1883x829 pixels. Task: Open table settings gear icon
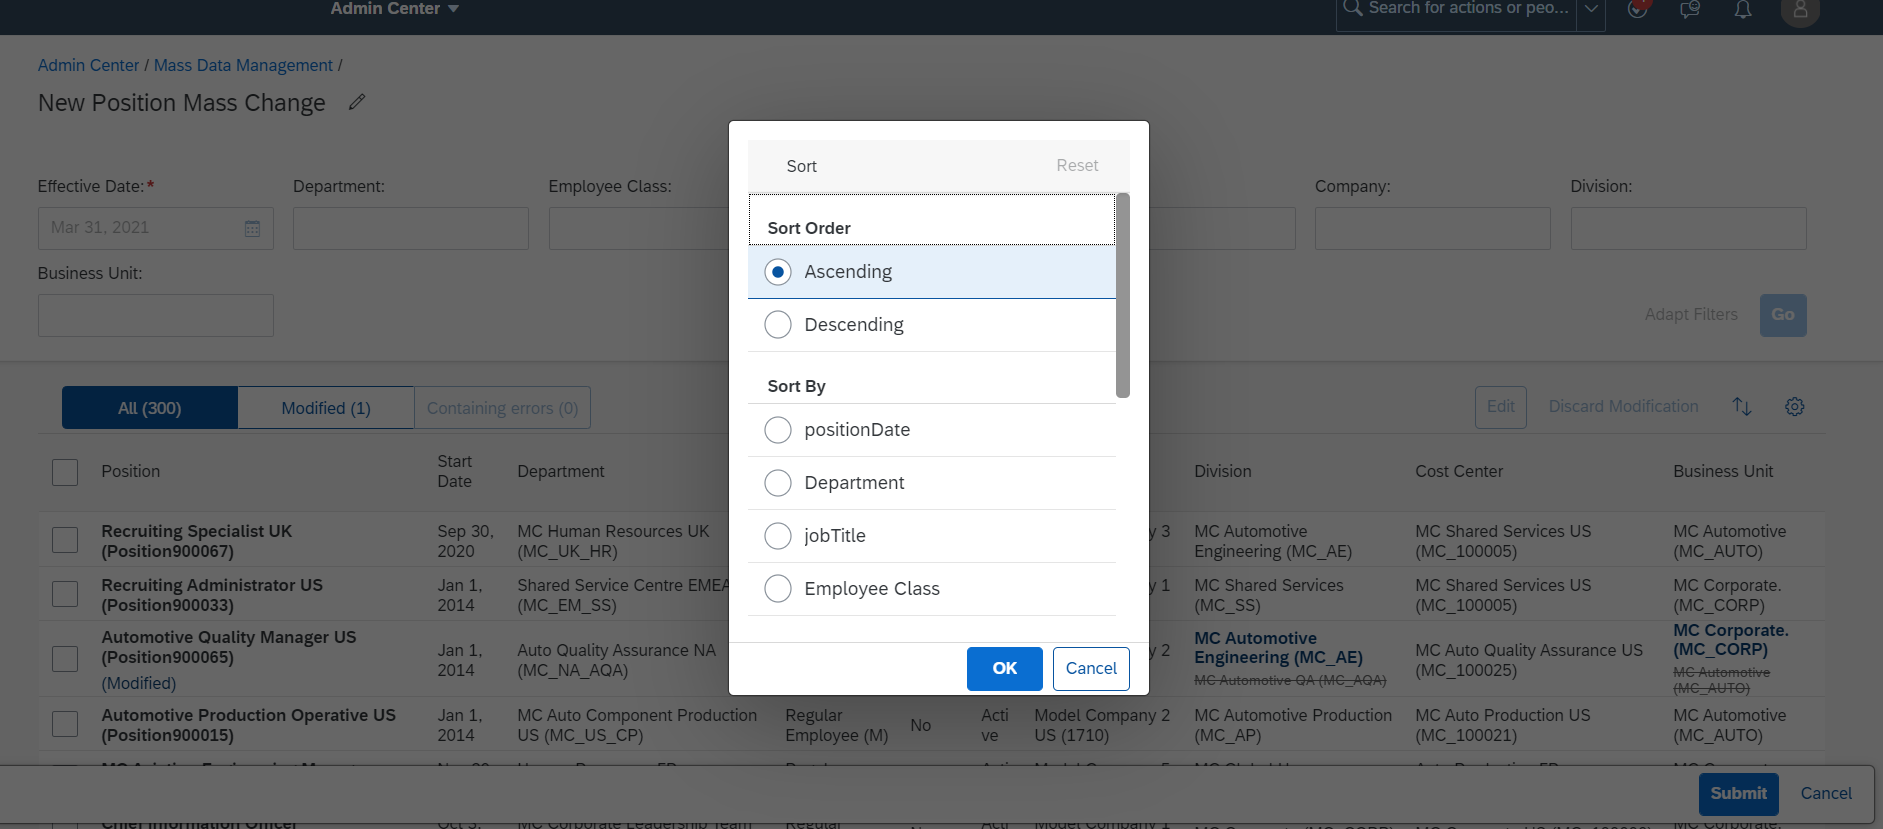pos(1795,407)
